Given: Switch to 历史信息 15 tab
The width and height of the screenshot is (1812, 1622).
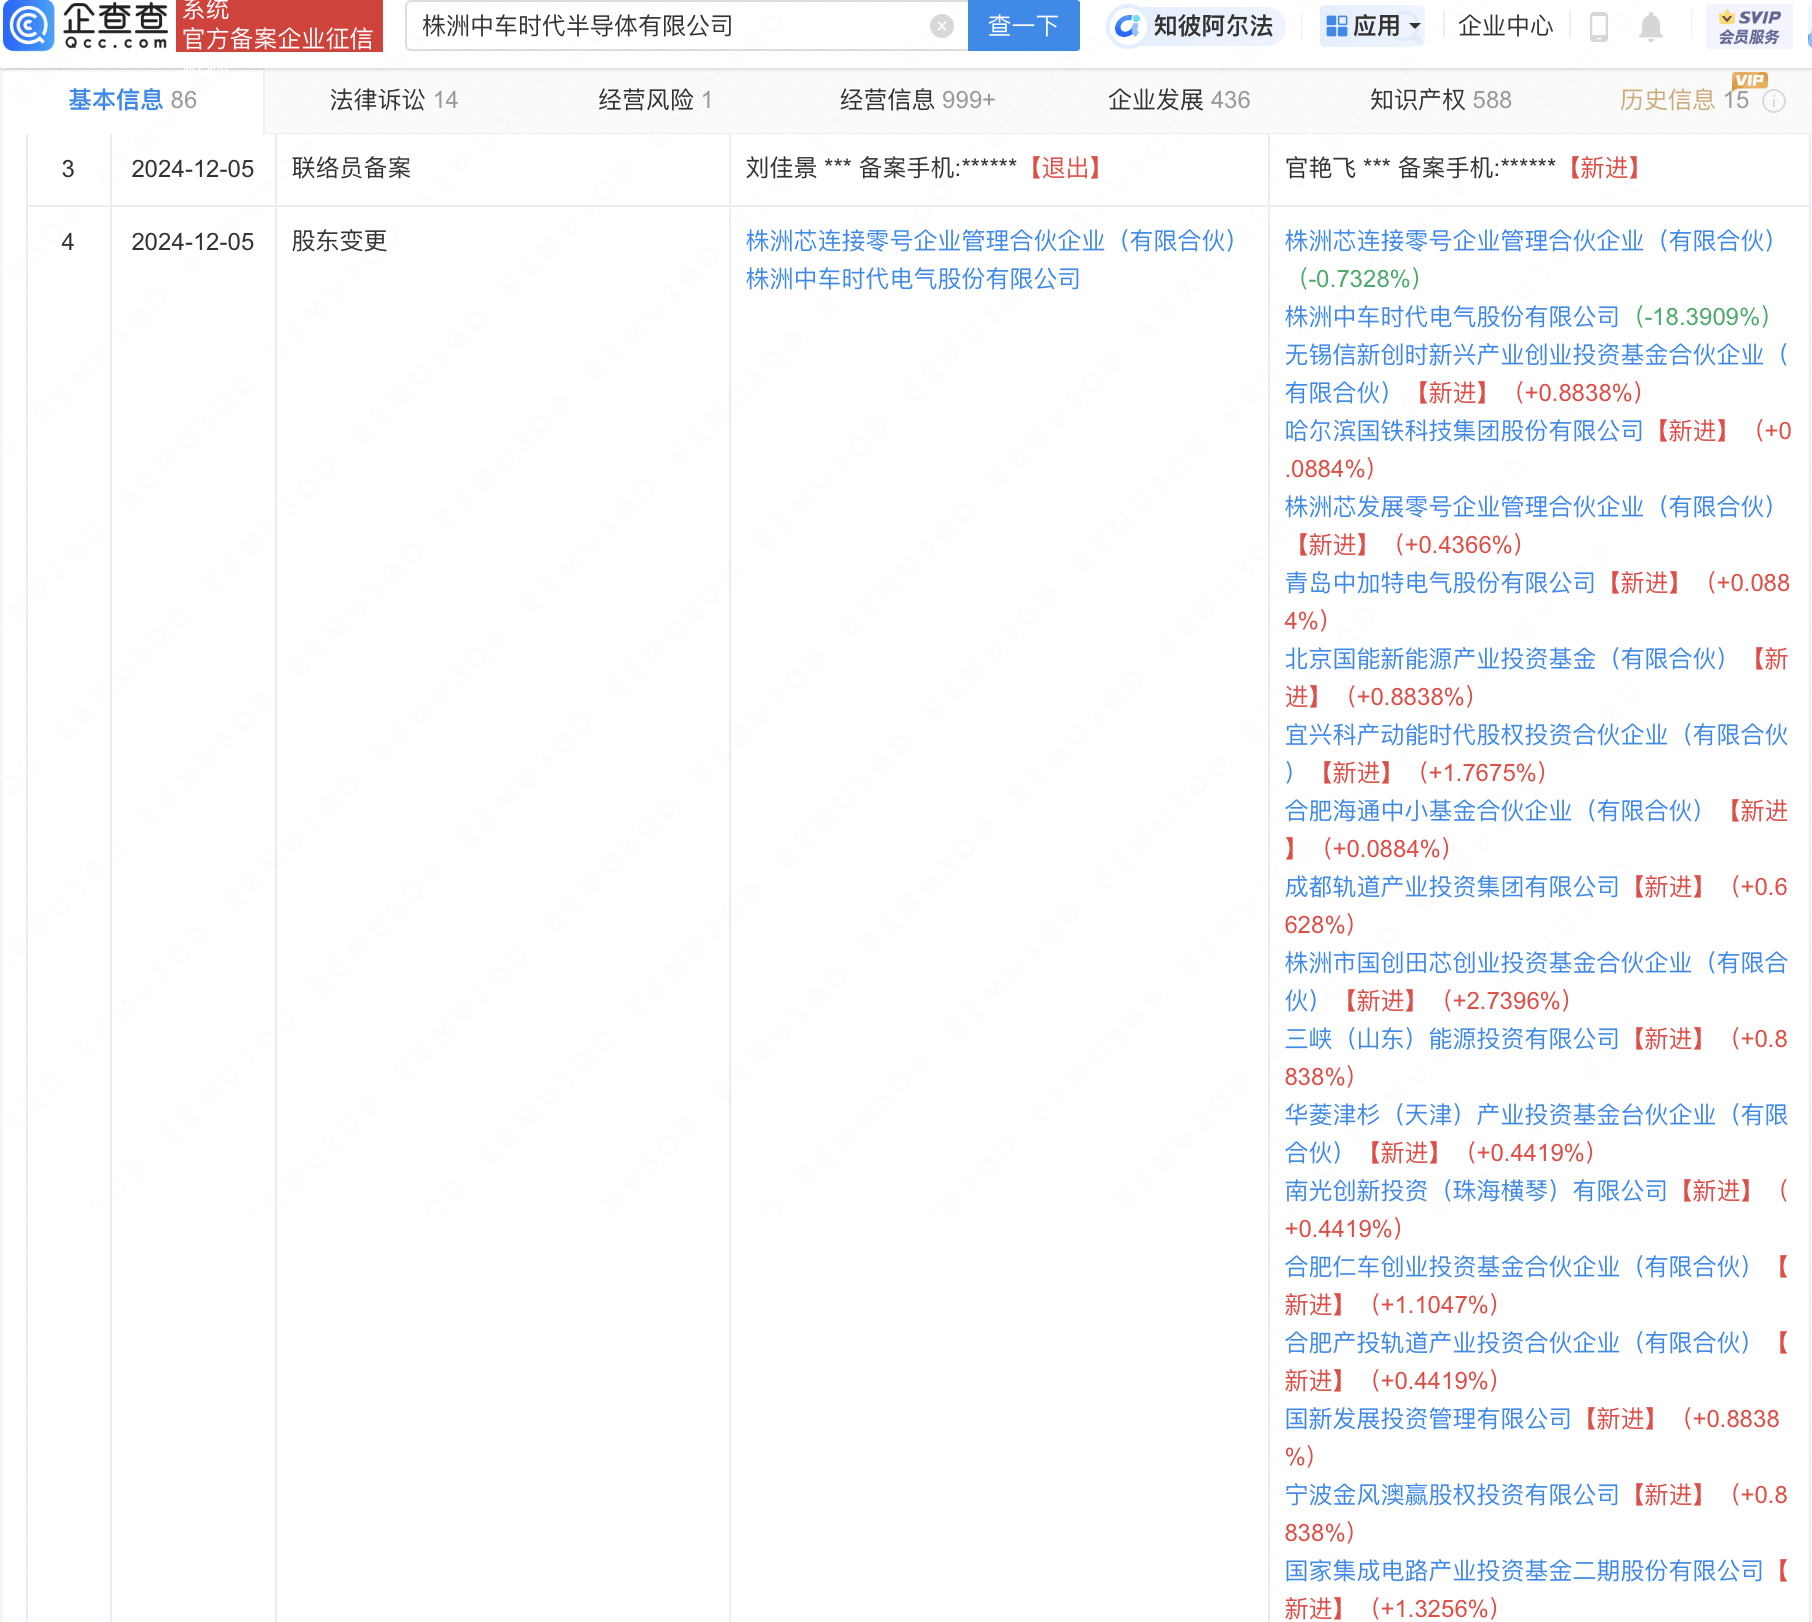Looking at the screenshot, I should coord(1684,100).
